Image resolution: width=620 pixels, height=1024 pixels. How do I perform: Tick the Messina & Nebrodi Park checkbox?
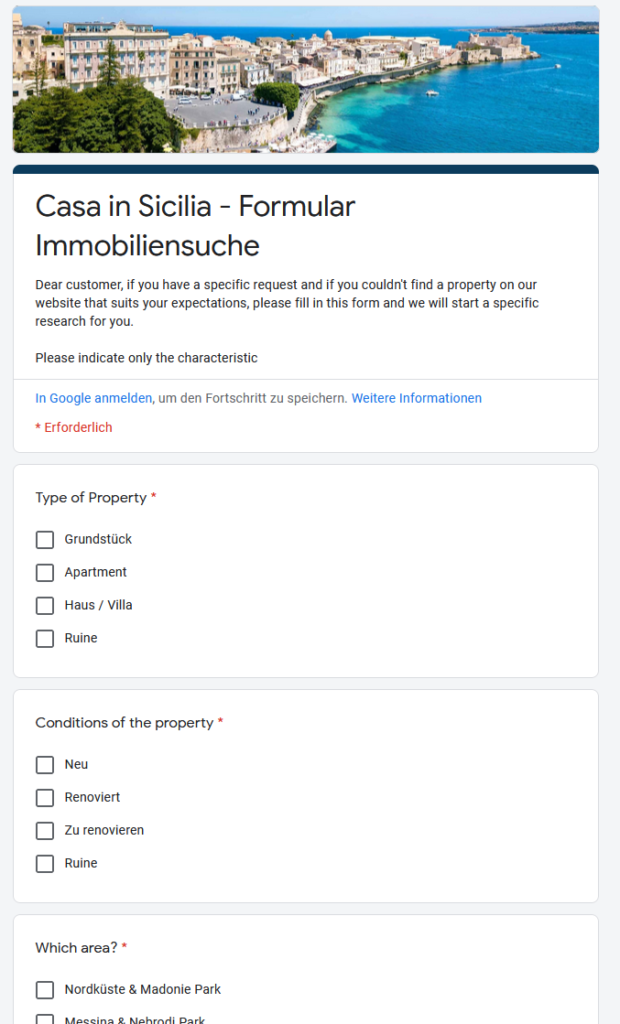click(x=44, y=1019)
